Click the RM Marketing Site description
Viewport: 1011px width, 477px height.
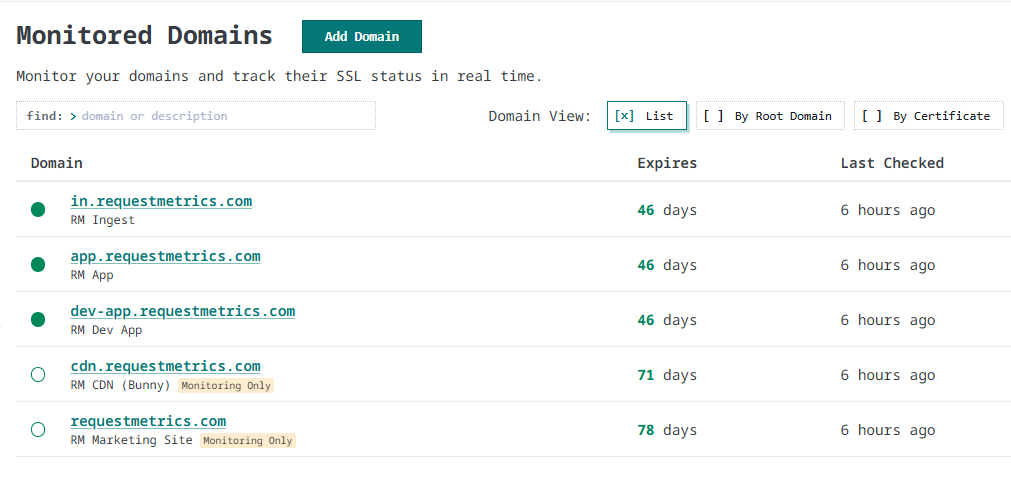pyautogui.click(x=132, y=440)
